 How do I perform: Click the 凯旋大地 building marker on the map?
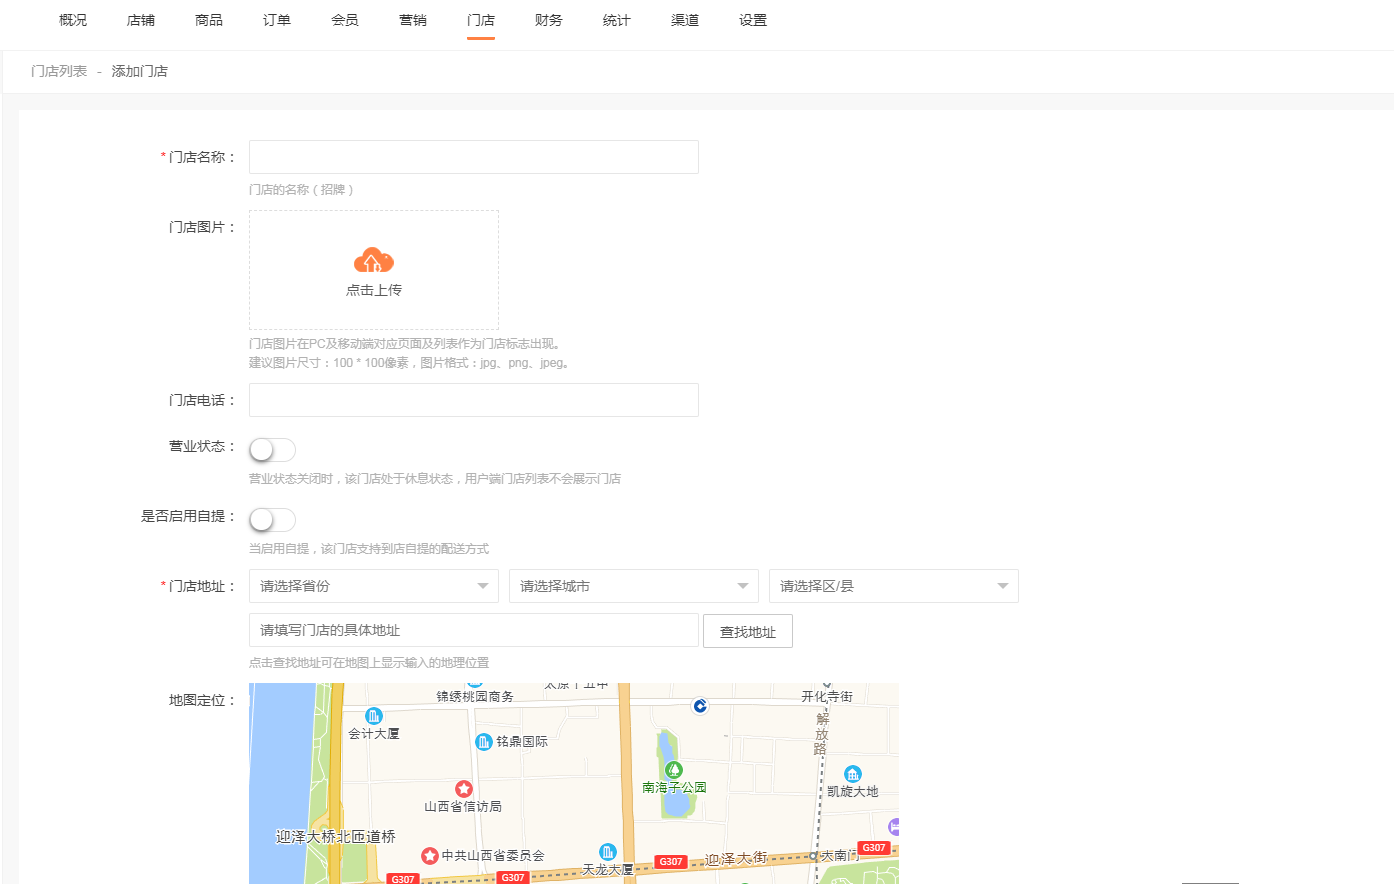pyautogui.click(x=852, y=773)
